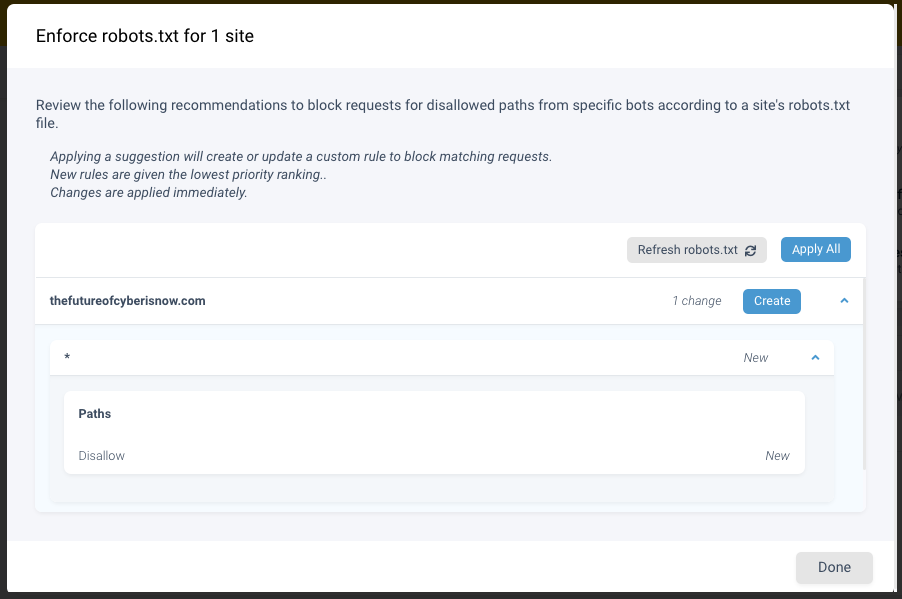Screen dimensions: 902x599
Task: Click the refresh arrows icon beside robots.txt
Action: coord(750,250)
